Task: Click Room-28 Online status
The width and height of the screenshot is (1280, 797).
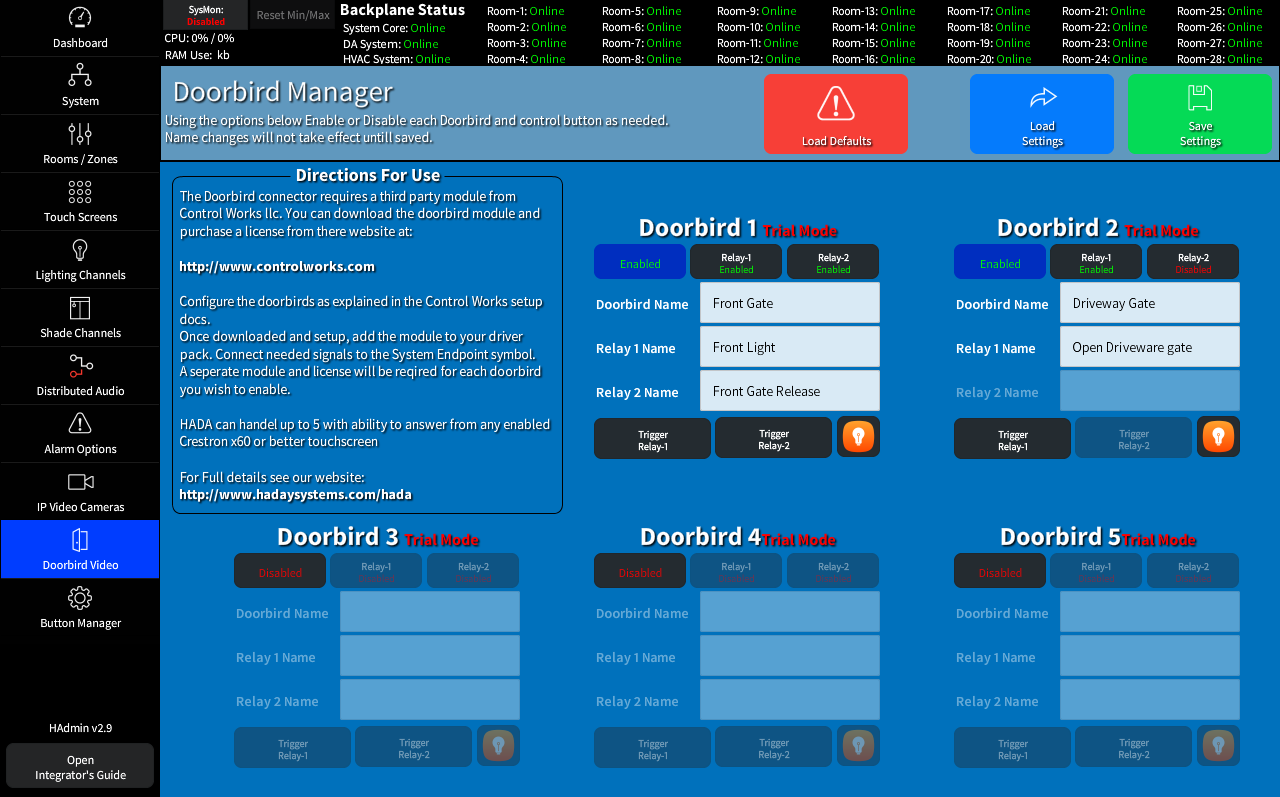Action: (1220, 59)
